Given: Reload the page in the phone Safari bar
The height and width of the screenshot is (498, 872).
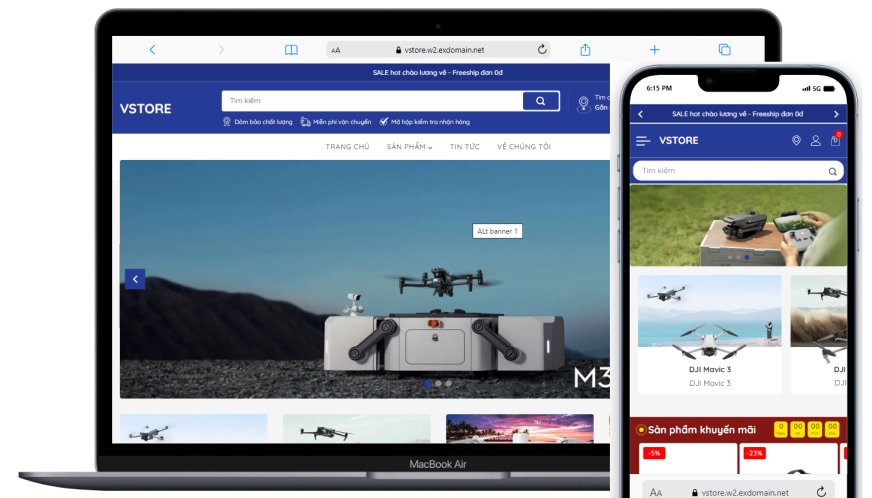Looking at the screenshot, I should (821, 491).
